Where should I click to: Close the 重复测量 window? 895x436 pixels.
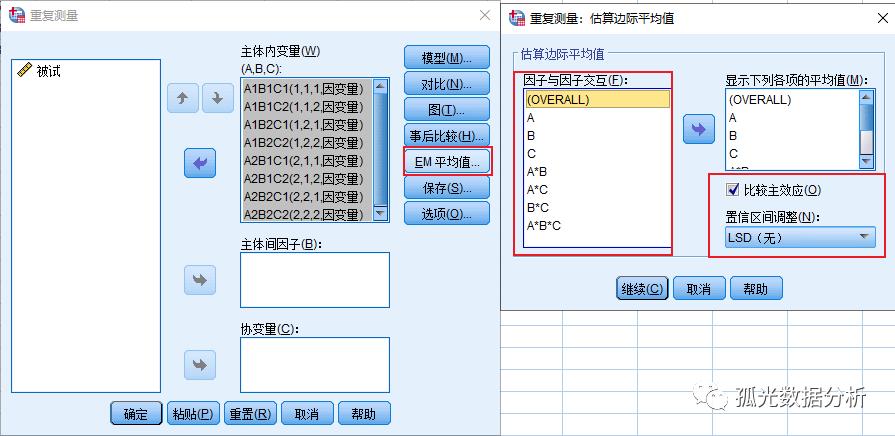pos(485,15)
